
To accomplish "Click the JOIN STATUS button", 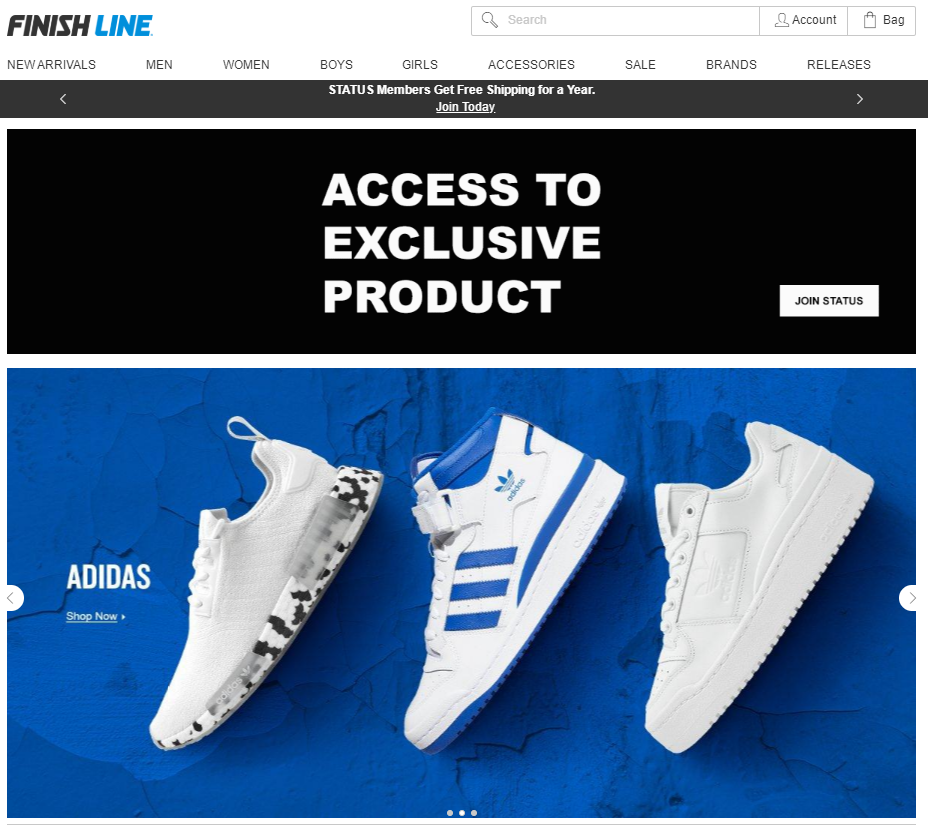I will tap(829, 301).
